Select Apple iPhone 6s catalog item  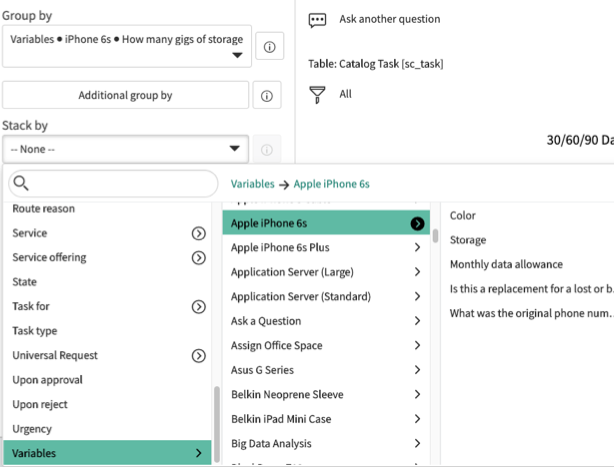326,223
